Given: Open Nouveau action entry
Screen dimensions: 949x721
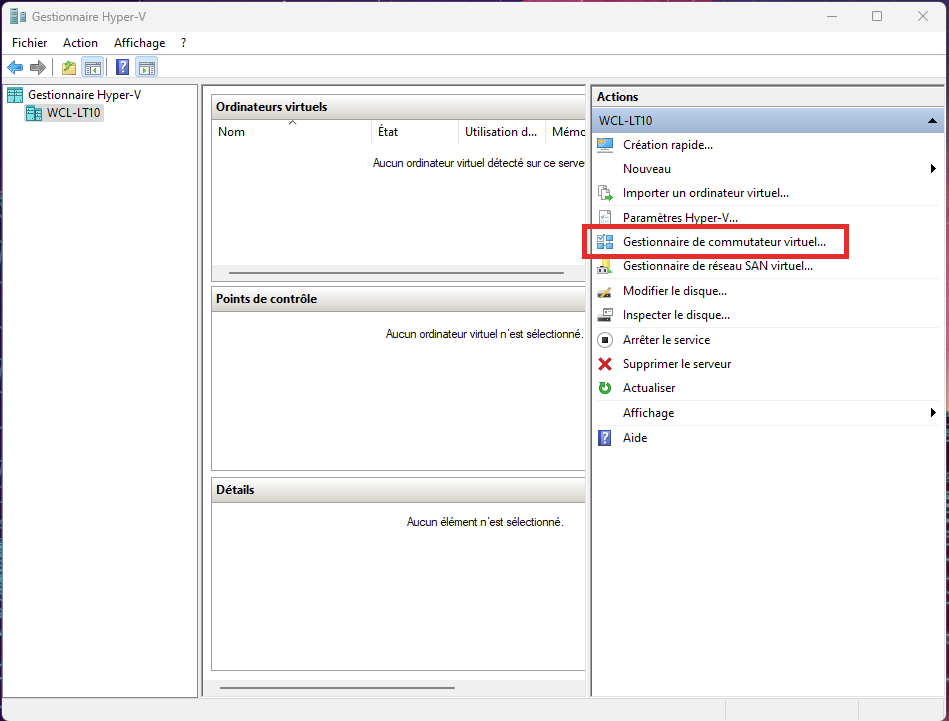Looking at the screenshot, I should 646,169.
